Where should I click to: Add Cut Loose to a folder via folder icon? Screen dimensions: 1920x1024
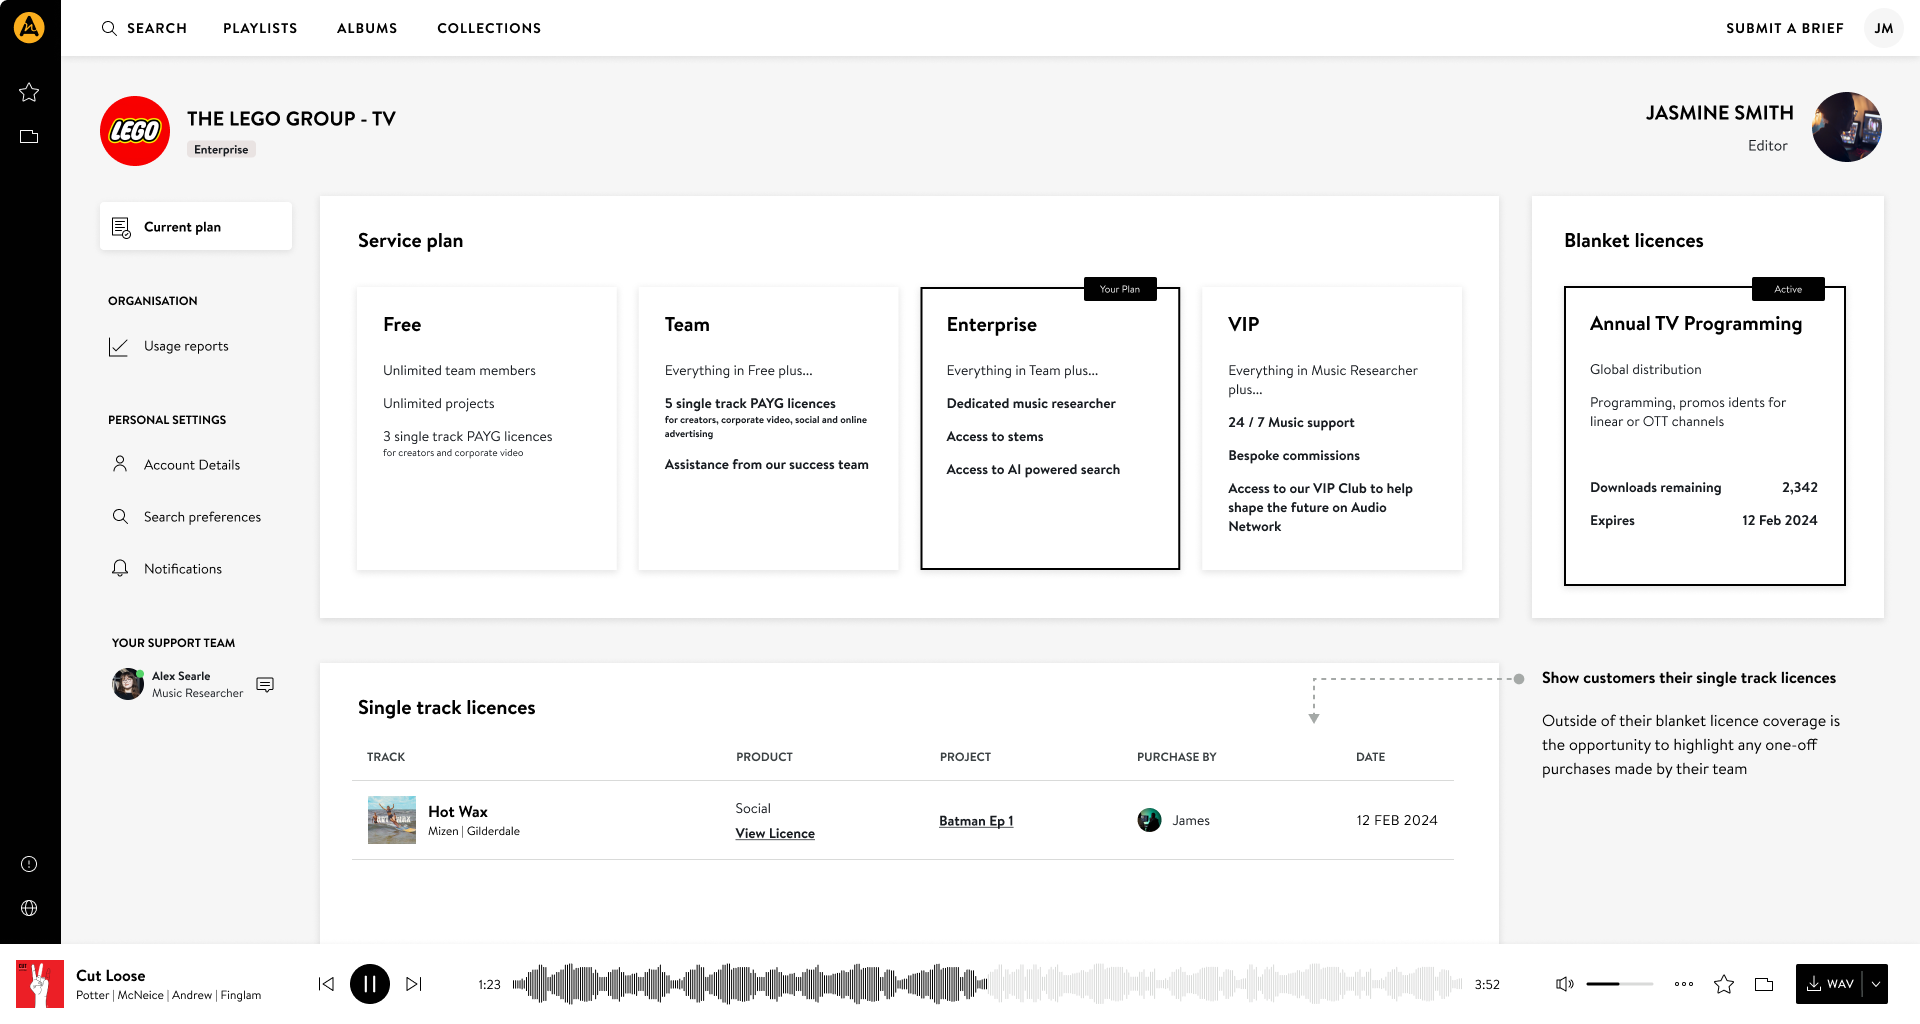1763,984
